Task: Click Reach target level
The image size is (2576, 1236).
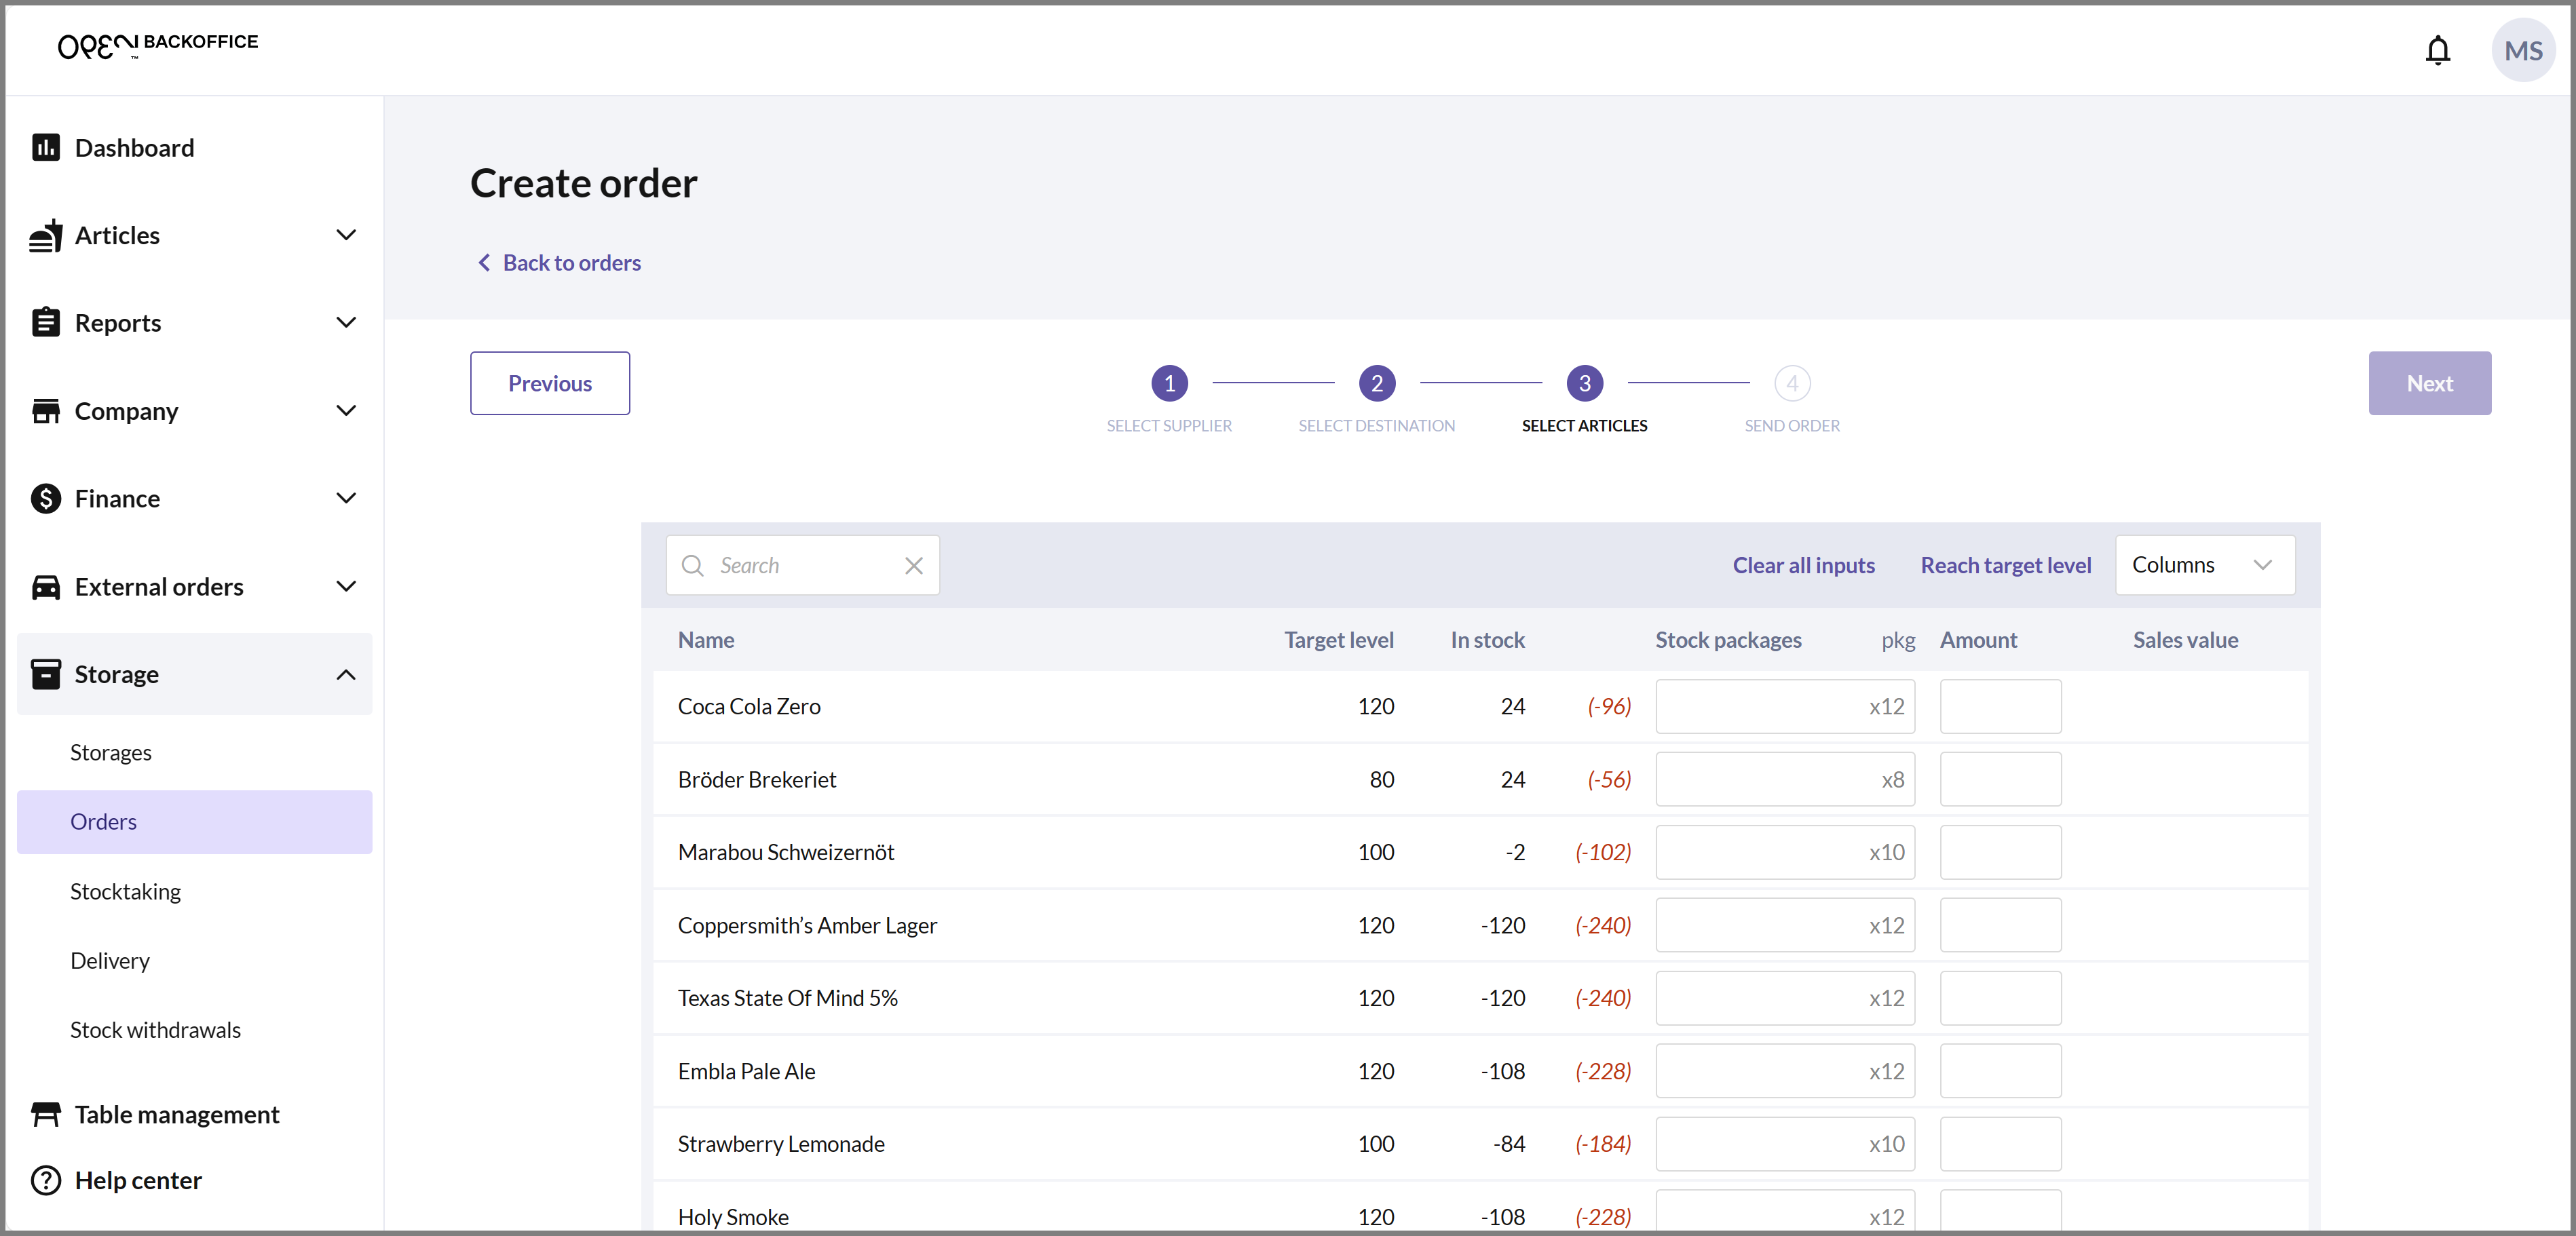Action: 2005,565
